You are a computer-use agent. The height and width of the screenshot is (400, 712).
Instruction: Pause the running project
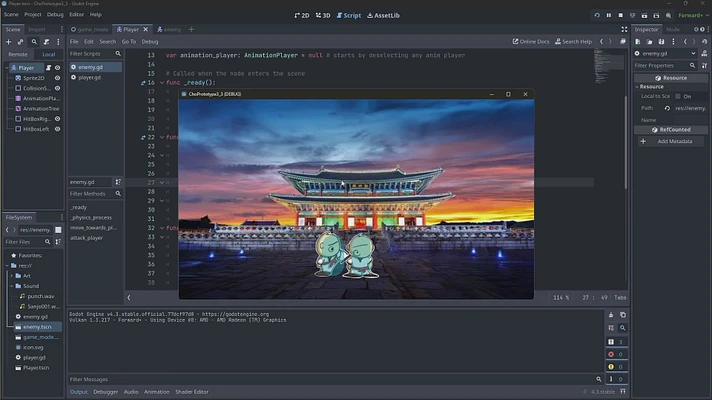[609, 15]
